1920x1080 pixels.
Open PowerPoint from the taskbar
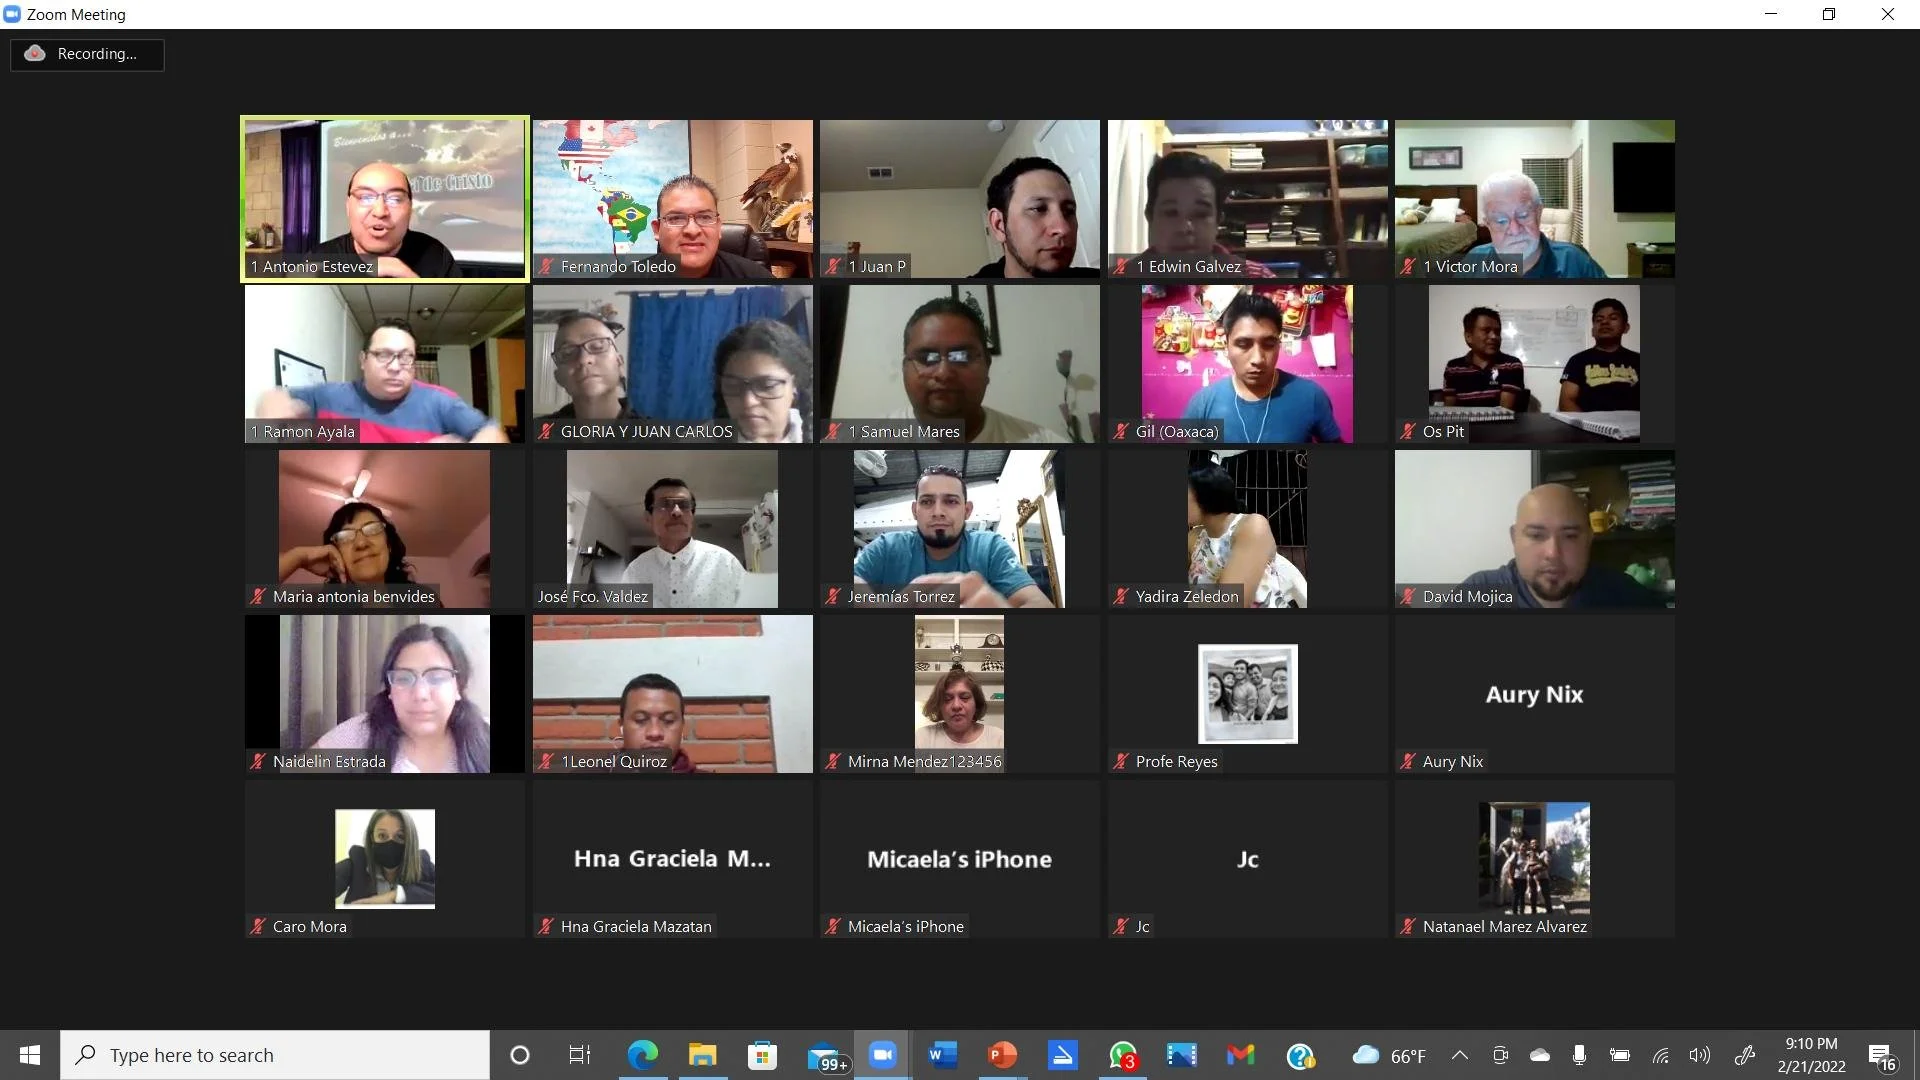tap(1002, 1055)
